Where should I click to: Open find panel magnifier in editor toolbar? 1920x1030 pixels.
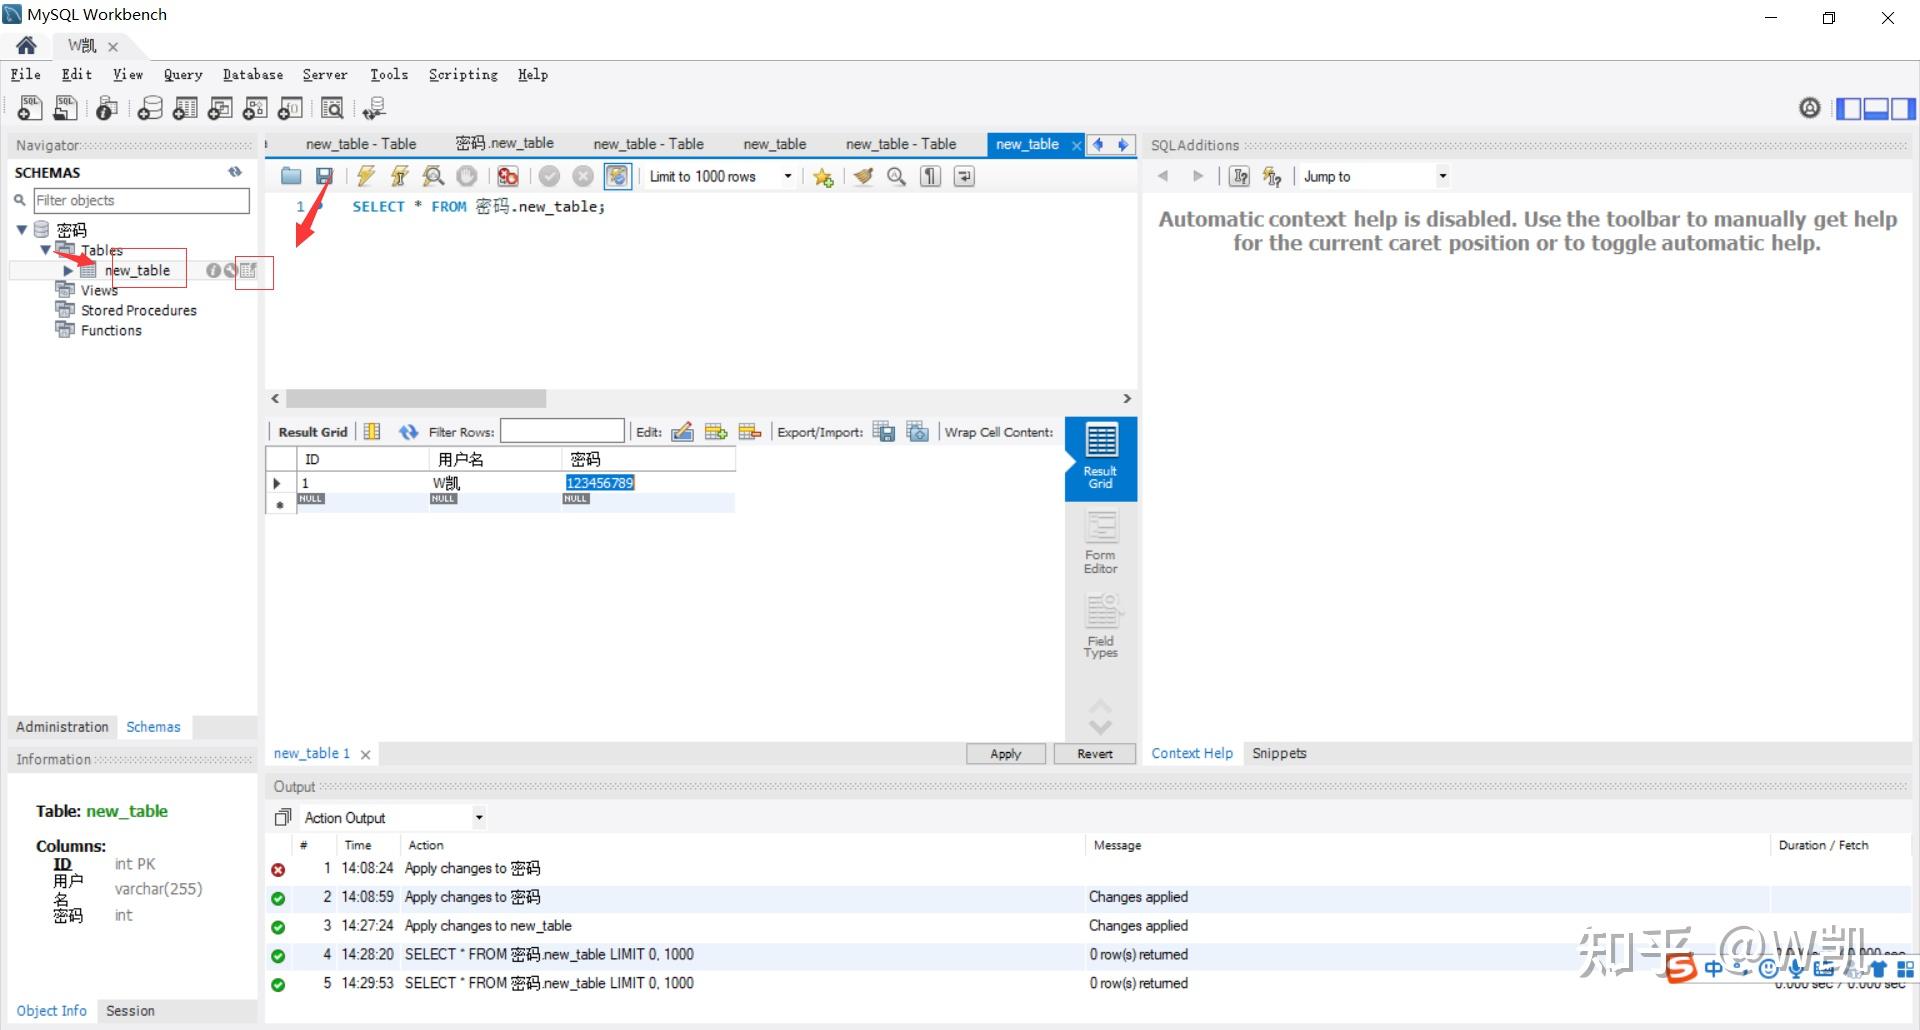click(x=897, y=177)
